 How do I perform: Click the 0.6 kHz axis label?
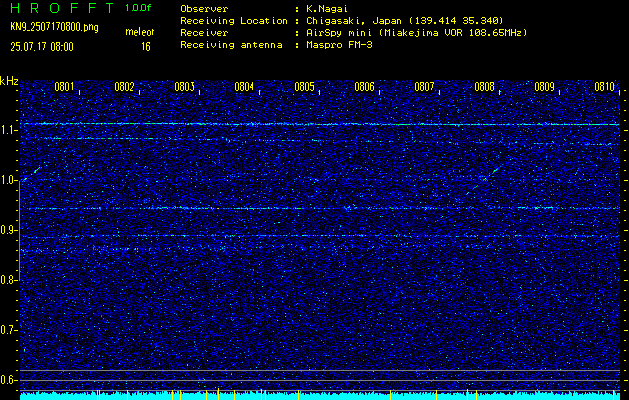pos(9,380)
